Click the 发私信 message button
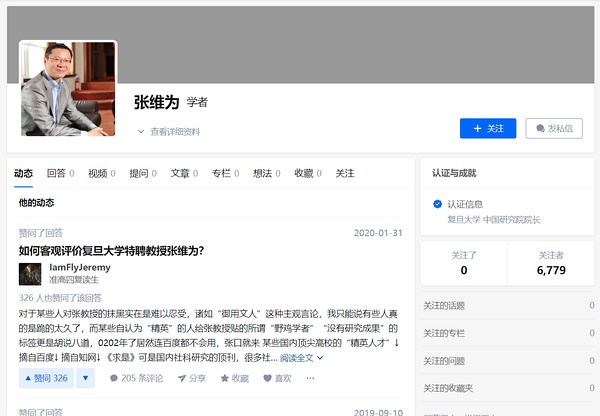The image size is (600, 416). pyautogui.click(x=553, y=128)
